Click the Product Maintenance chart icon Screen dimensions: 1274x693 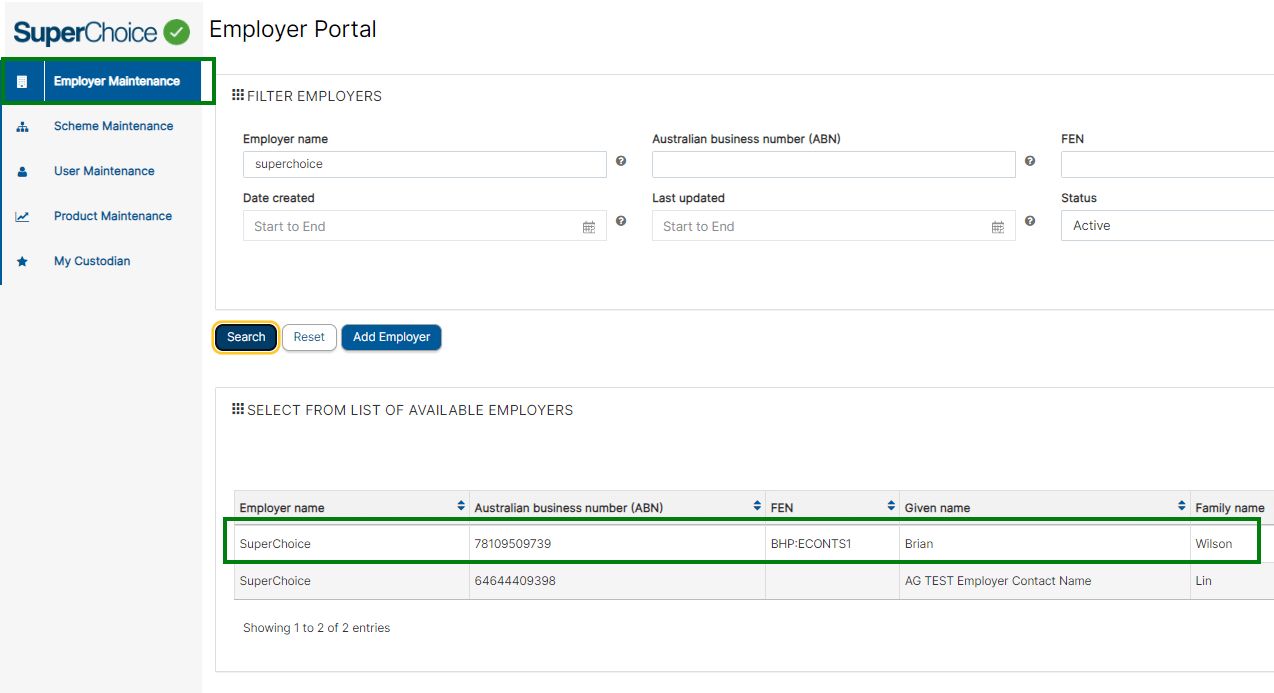coord(22,217)
